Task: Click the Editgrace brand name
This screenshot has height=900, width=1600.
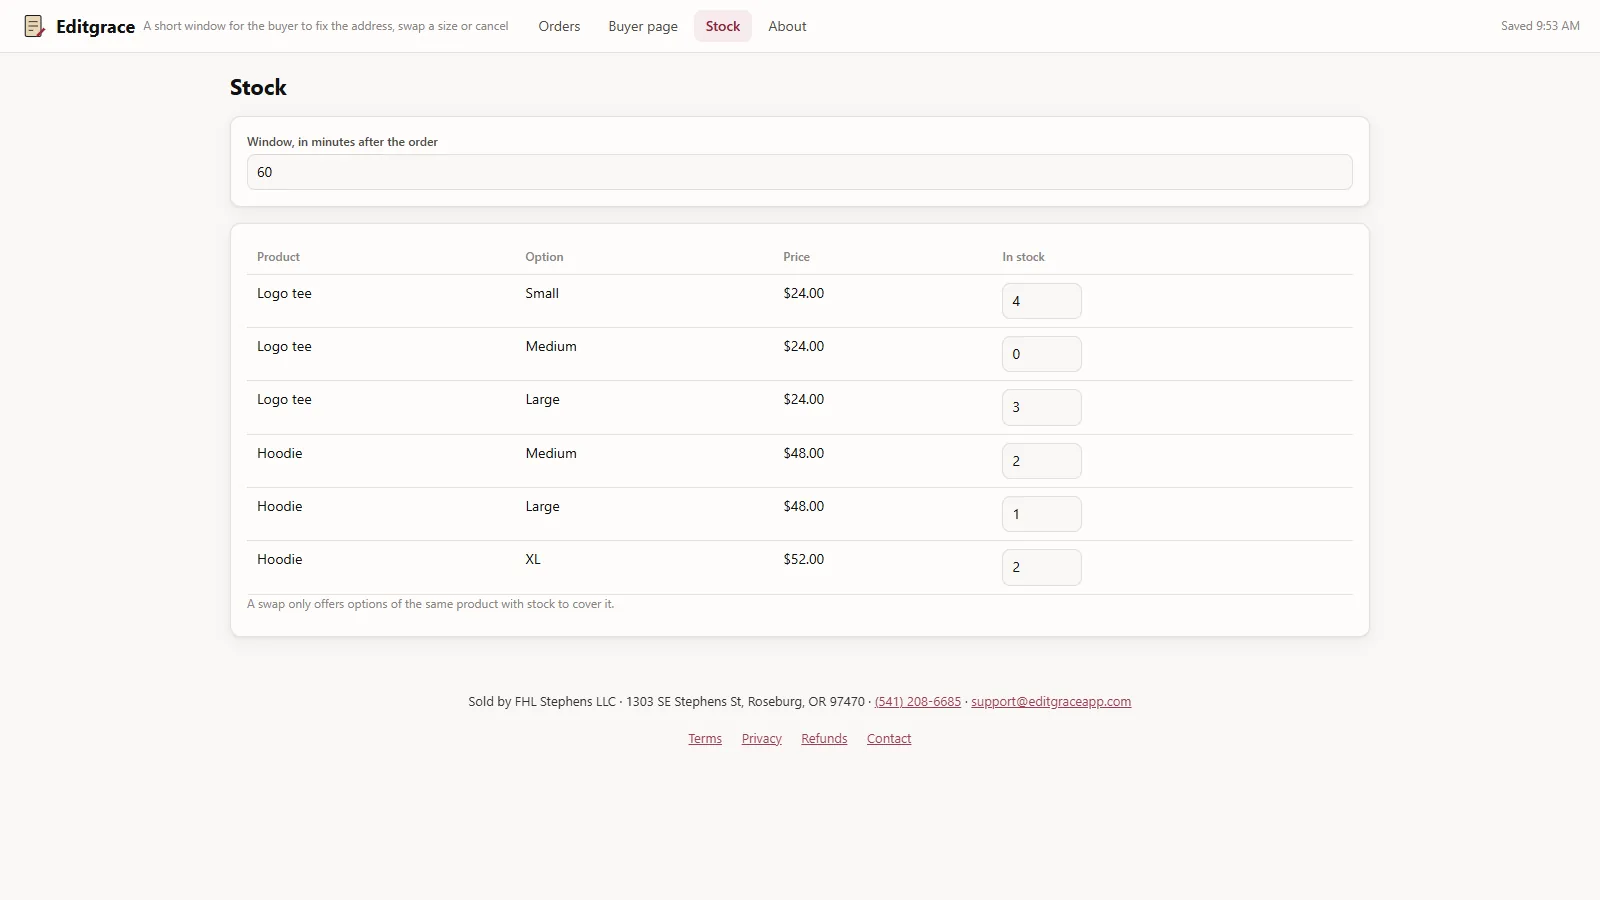Action: pos(95,27)
